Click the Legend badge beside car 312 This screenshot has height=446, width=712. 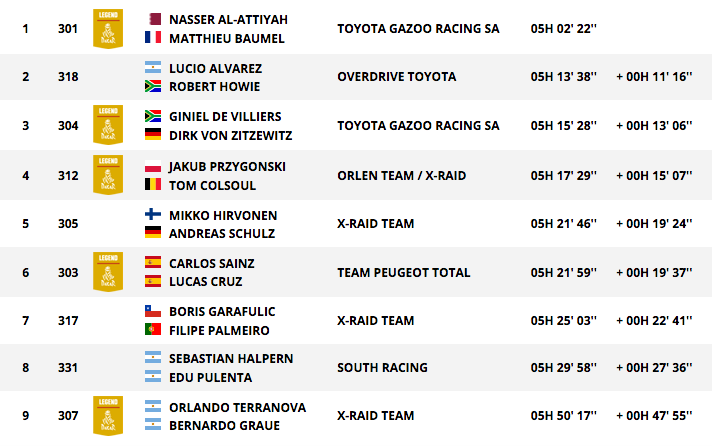tap(108, 175)
